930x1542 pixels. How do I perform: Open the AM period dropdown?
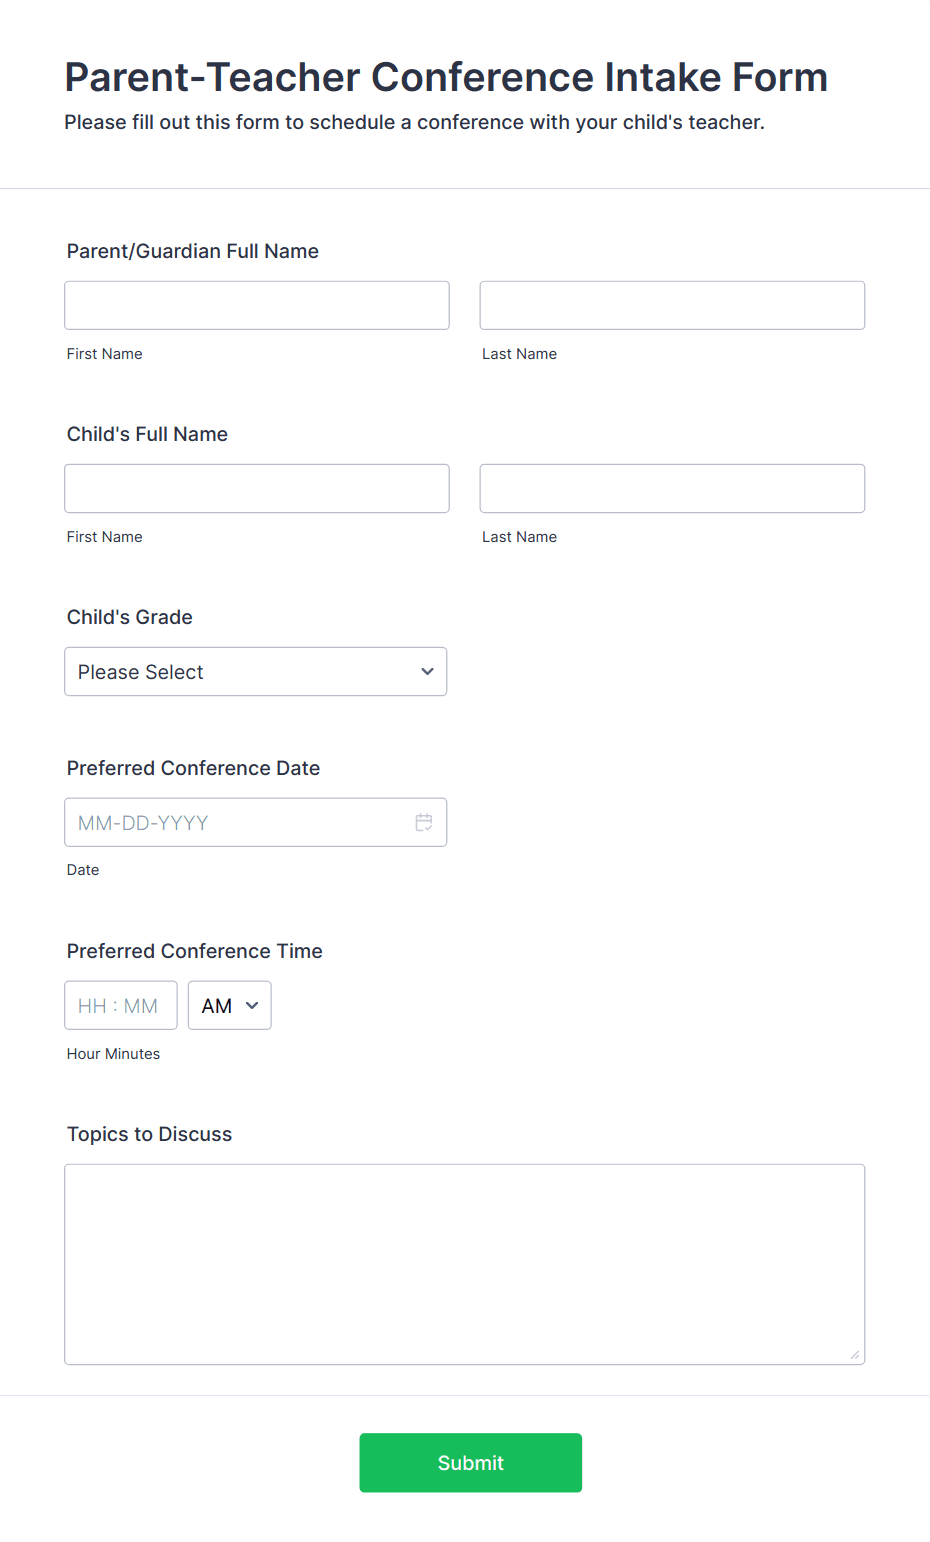(229, 1006)
